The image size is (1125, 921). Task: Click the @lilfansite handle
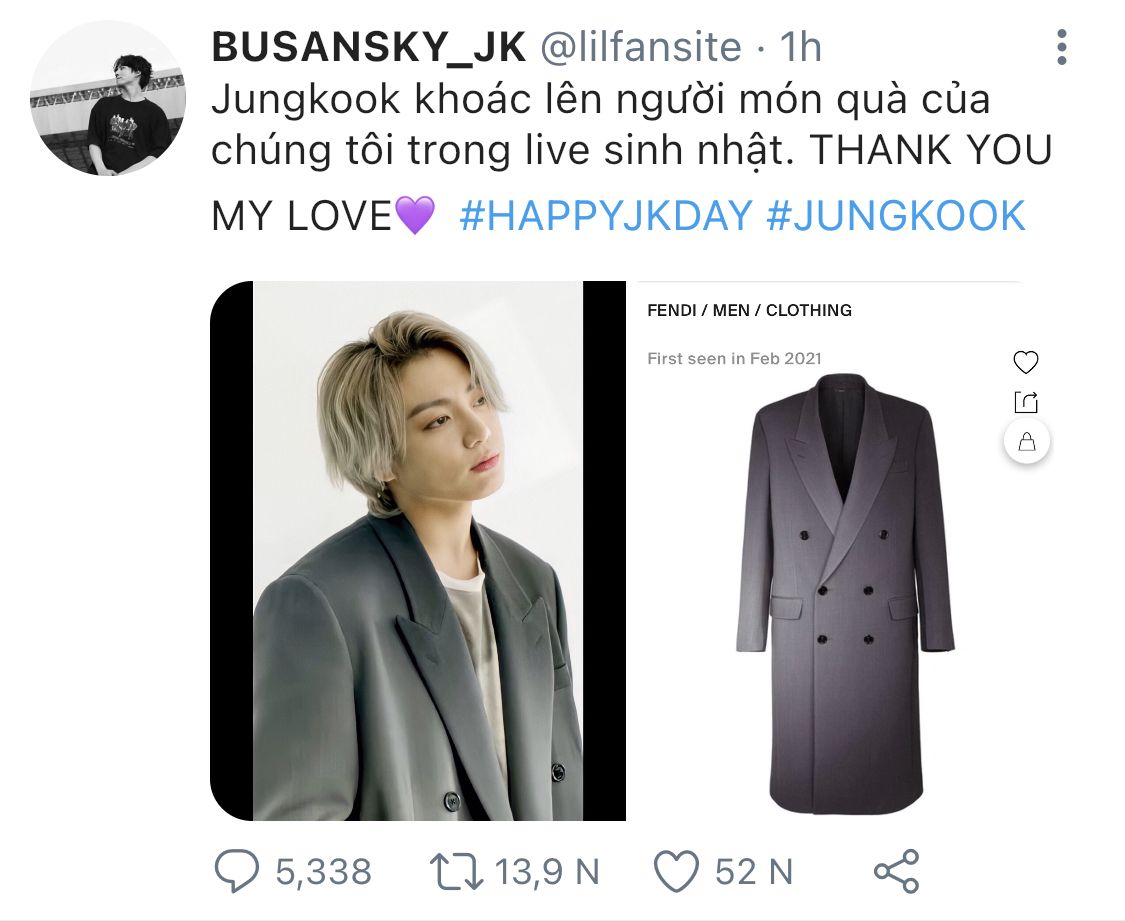[640, 47]
